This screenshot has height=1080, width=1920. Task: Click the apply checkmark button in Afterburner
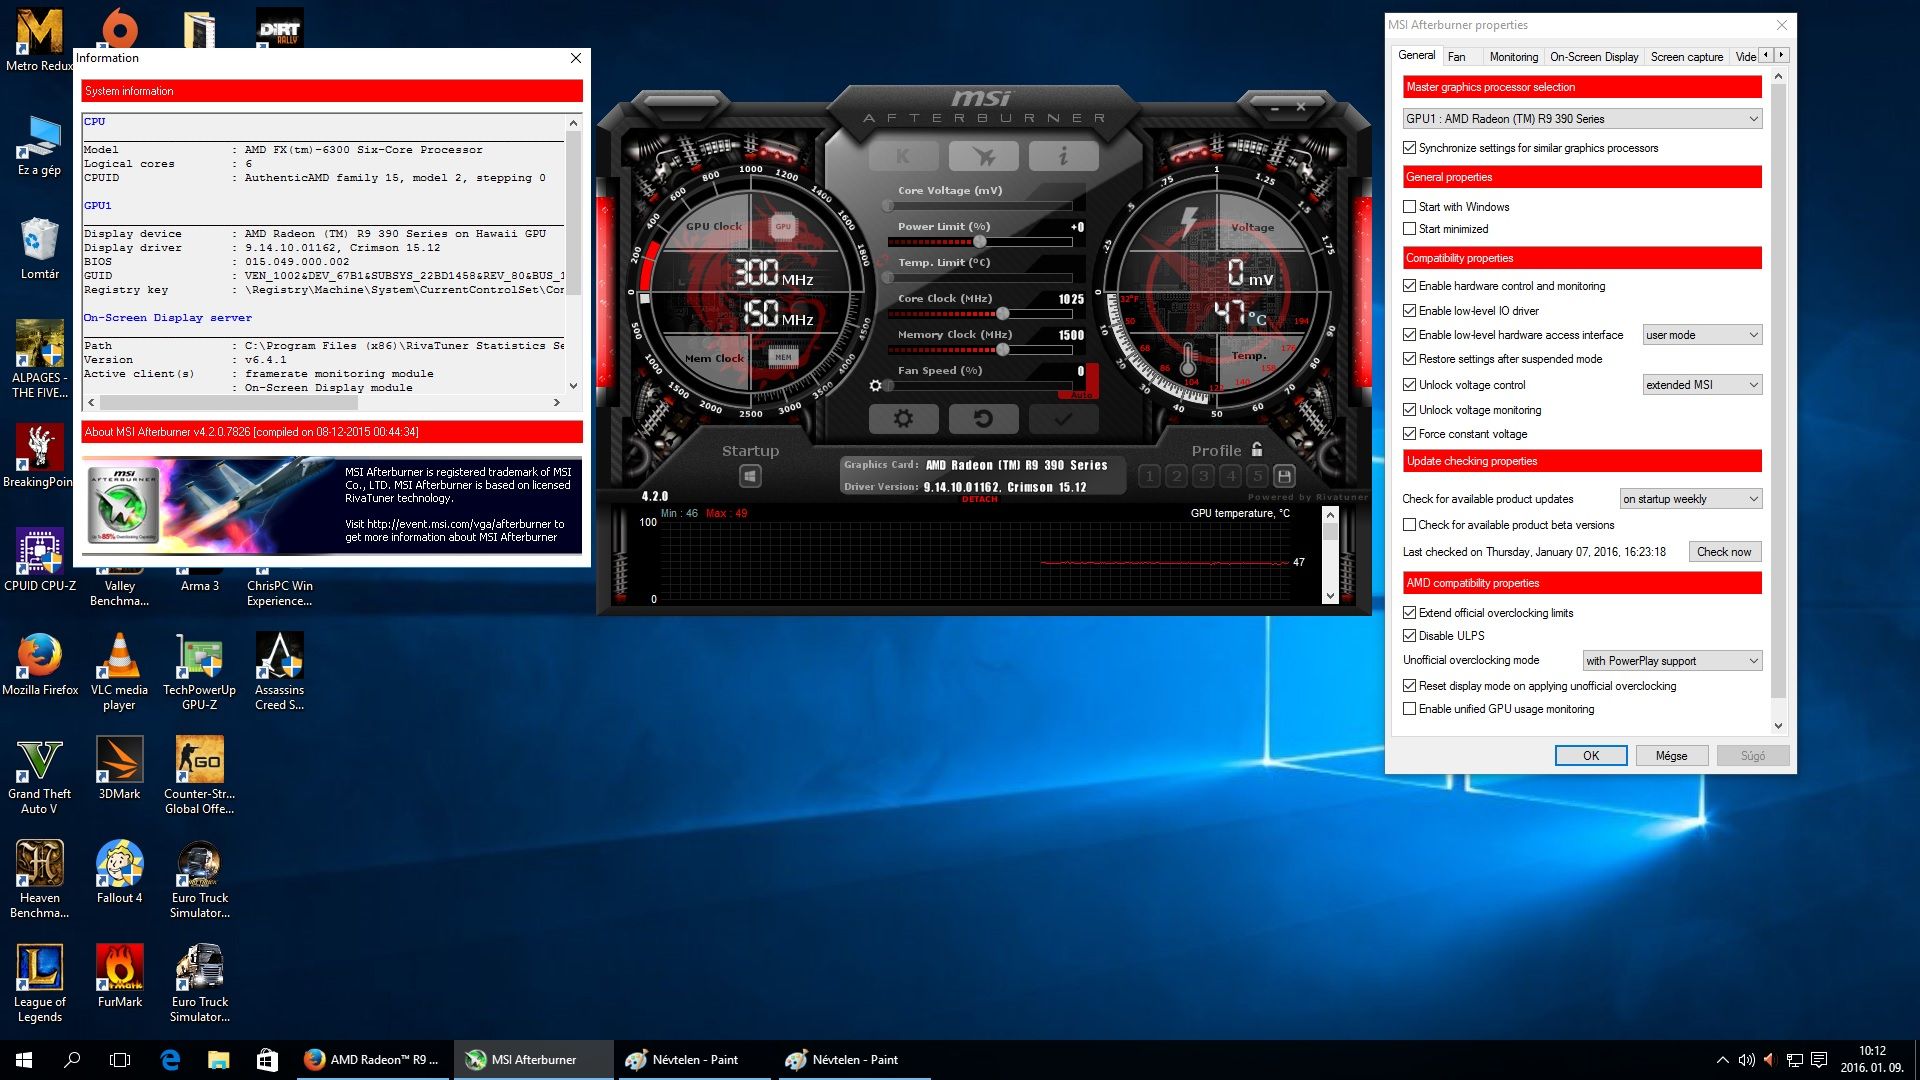click(x=1063, y=419)
